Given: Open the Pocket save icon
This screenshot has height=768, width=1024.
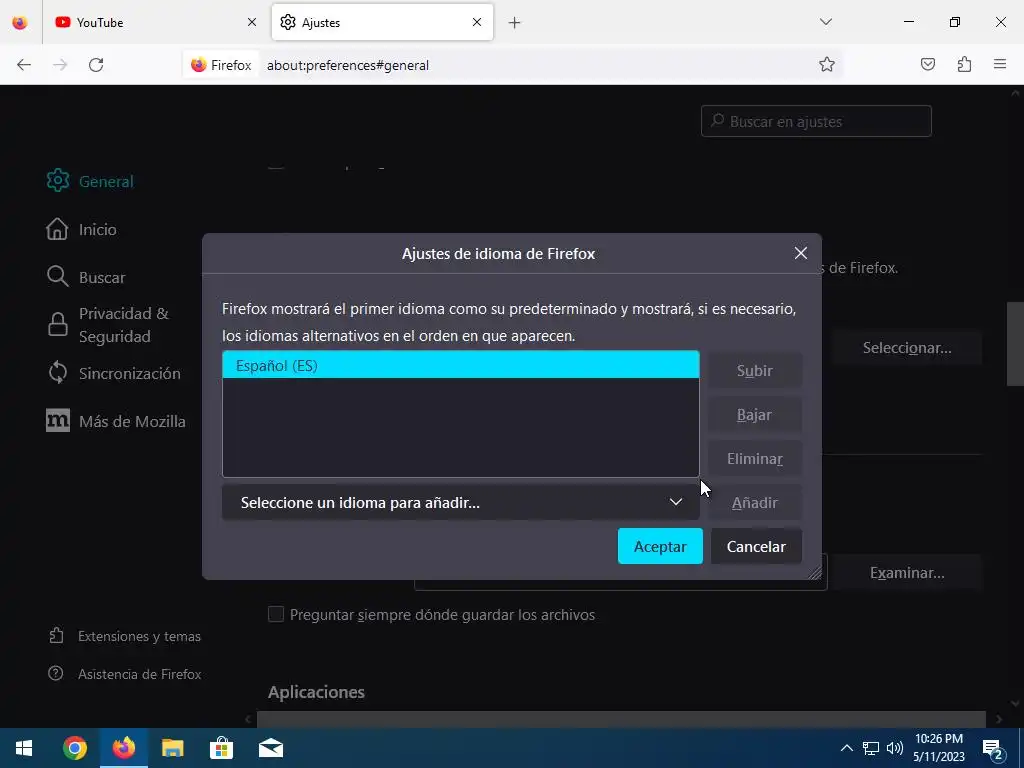Looking at the screenshot, I should coord(928,64).
